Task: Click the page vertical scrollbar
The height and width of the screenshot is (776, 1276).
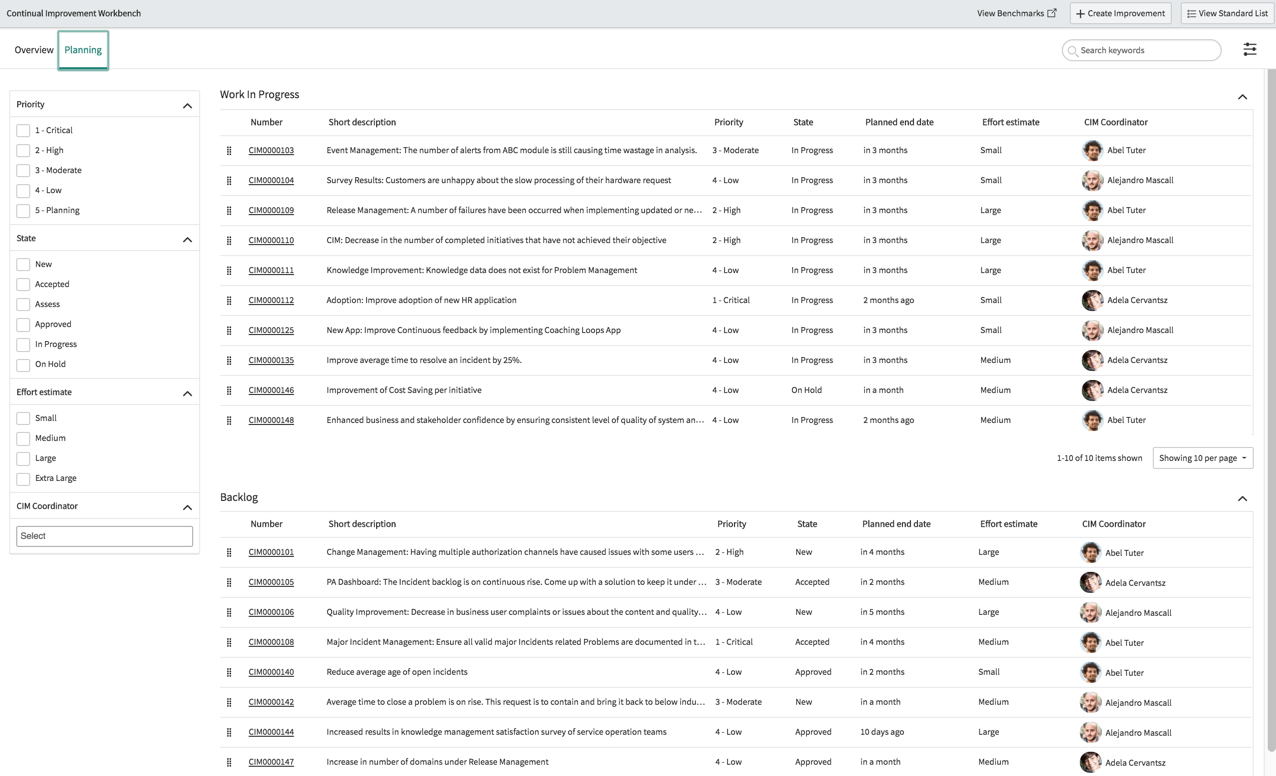Action: click(1271, 410)
